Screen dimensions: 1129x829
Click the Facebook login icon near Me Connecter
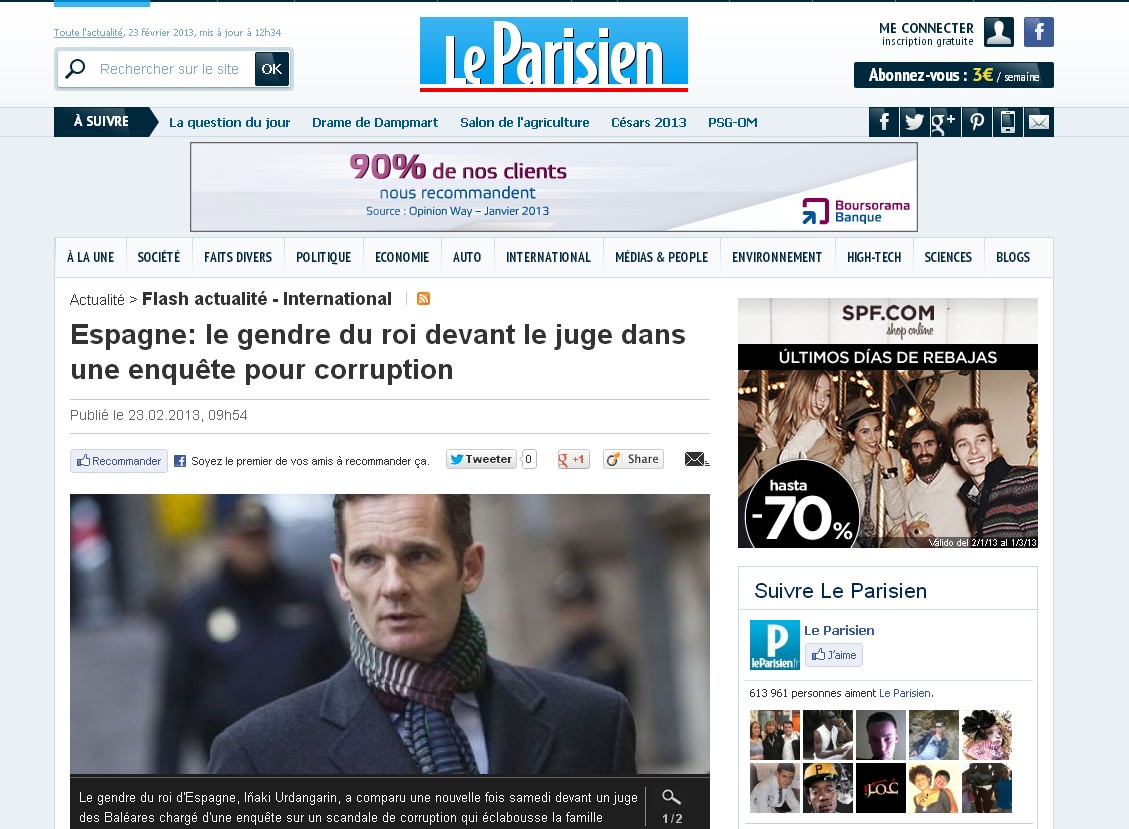click(x=1038, y=32)
